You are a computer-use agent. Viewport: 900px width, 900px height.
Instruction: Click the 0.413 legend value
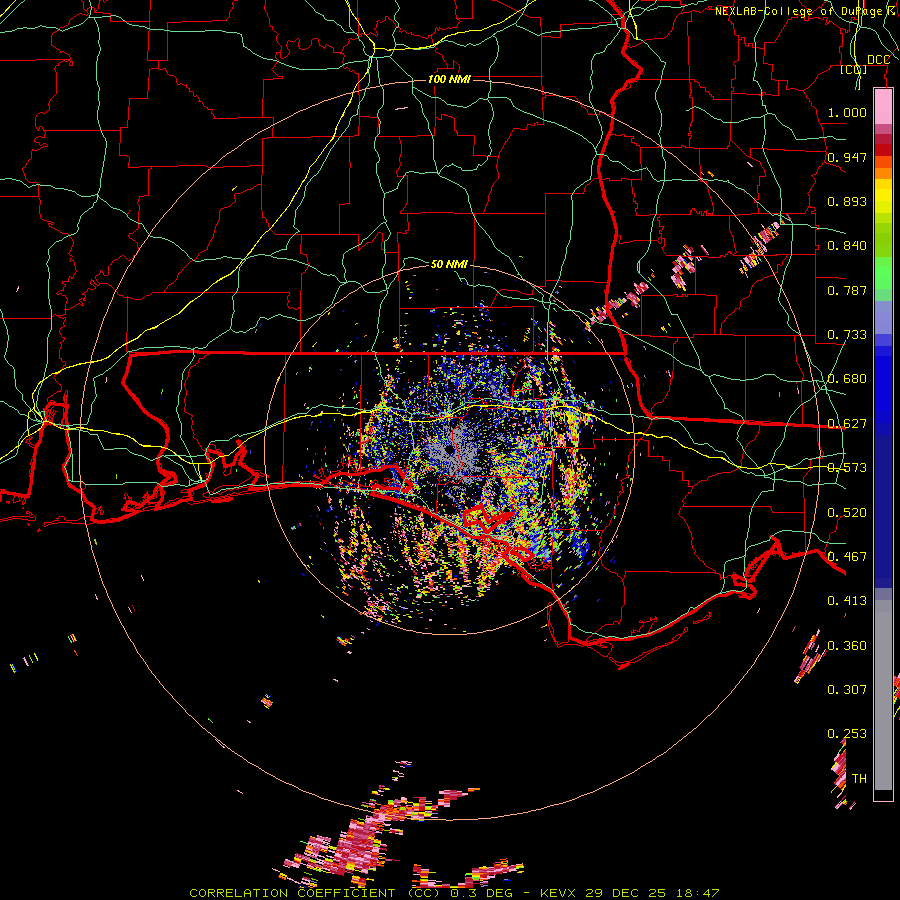[x=847, y=601]
